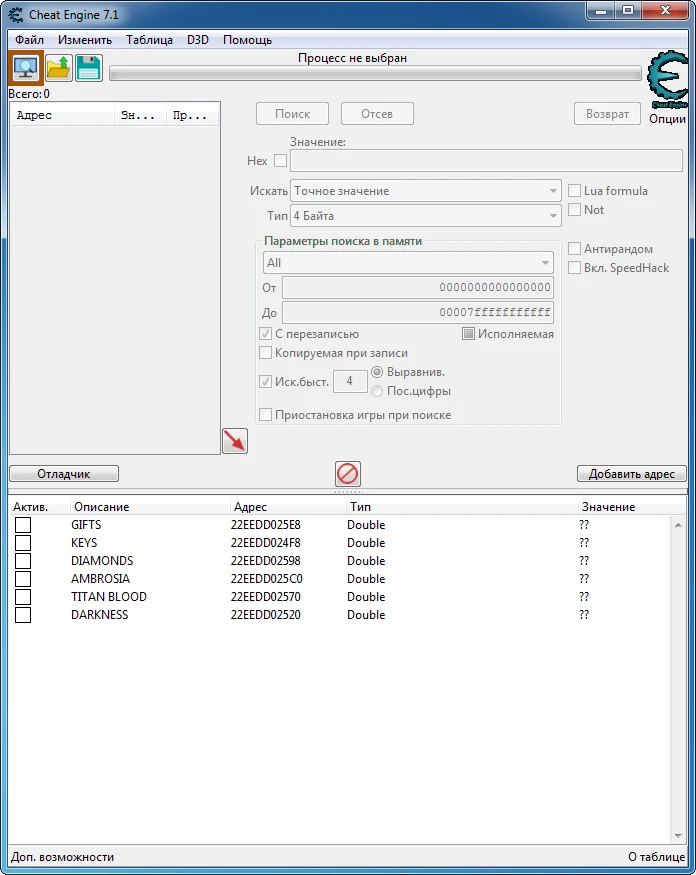Click the Cheat Engine title bar icon
This screenshot has height=875, width=696.
(x=17, y=15)
